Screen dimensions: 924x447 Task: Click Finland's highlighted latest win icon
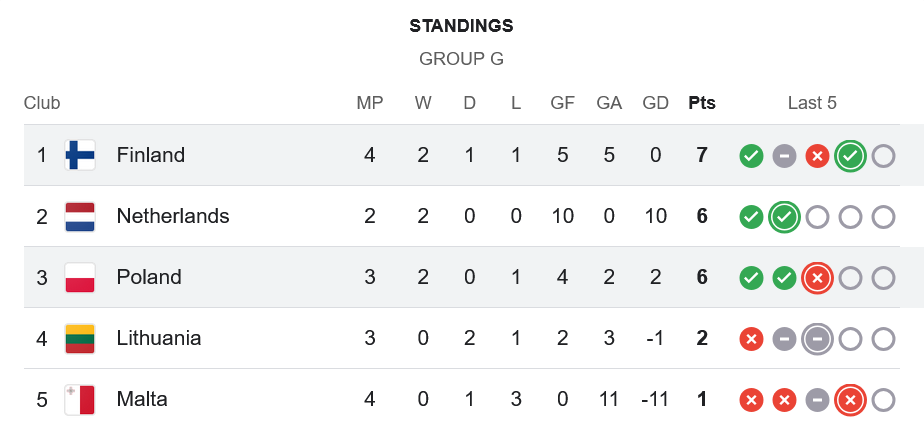(850, 156)
